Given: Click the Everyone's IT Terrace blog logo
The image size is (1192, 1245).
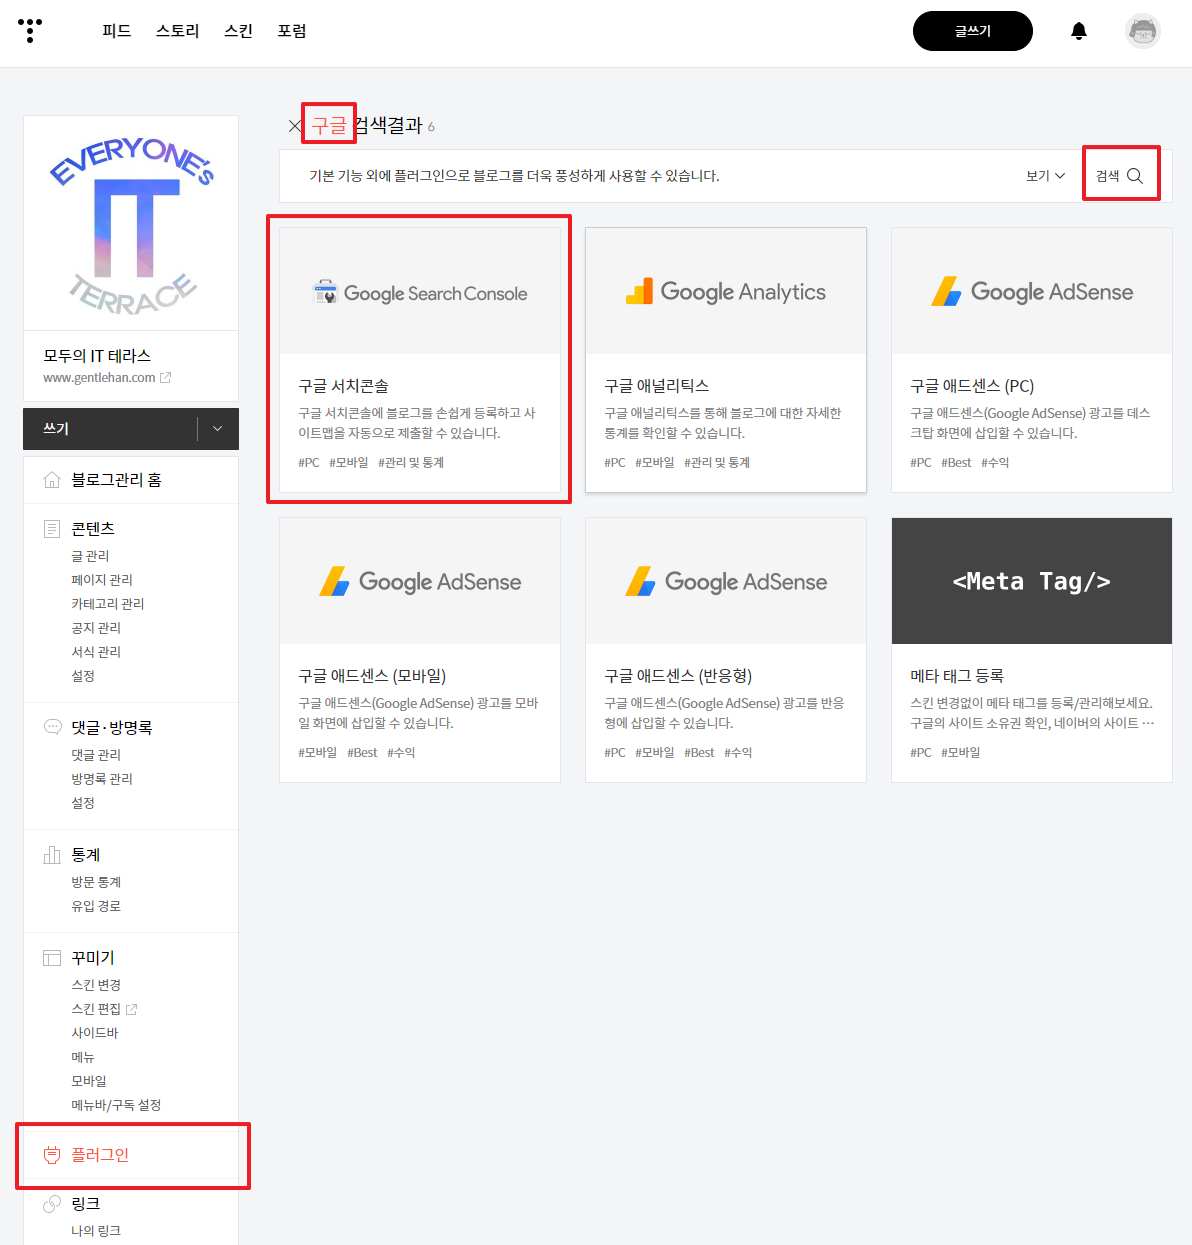Looking at the screenshot, I should [131, 224].
